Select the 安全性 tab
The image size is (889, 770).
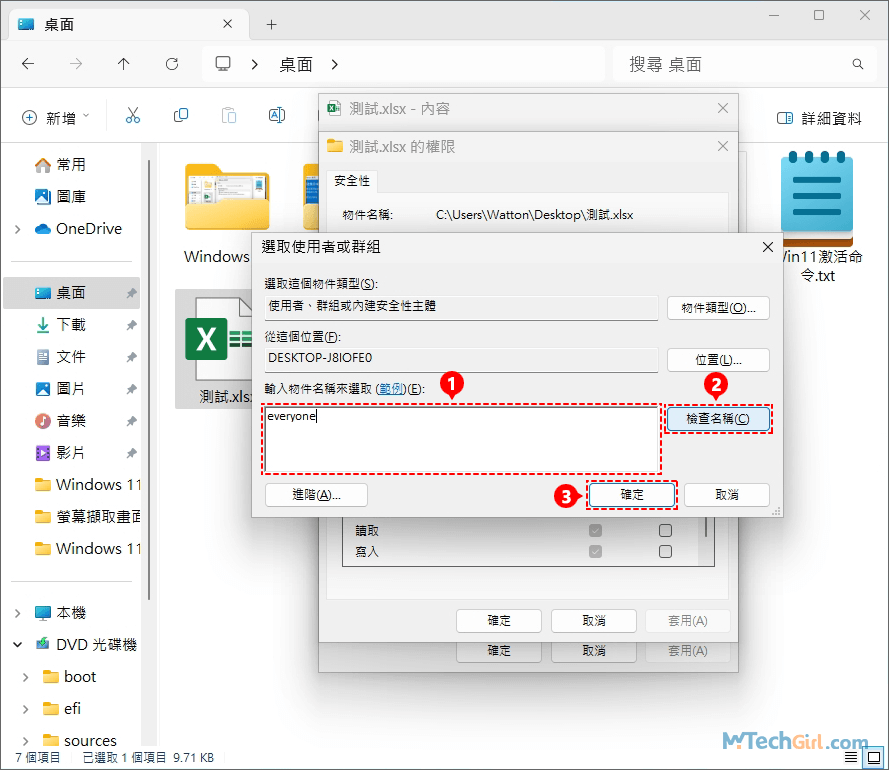pos(352,181)
